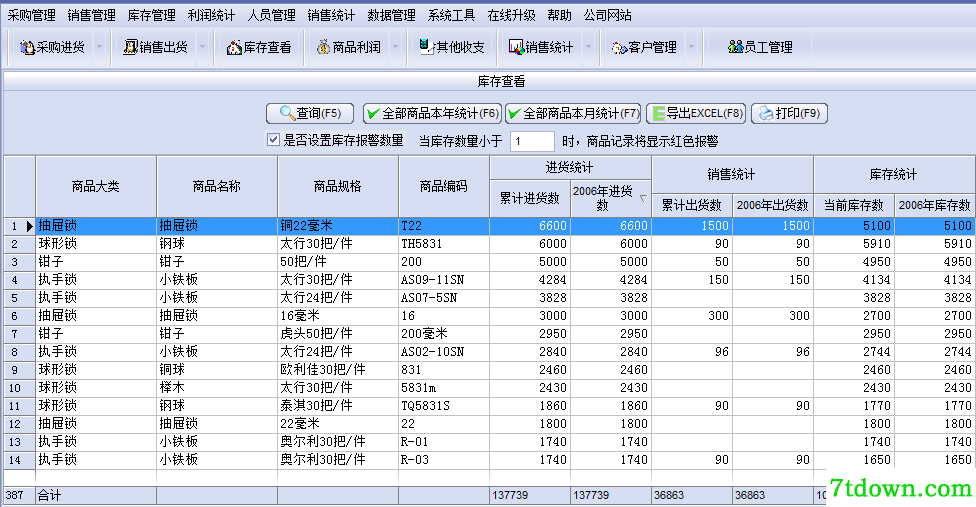Sort by the 商品大类 column header
This screenshot has height=507, width=976.
[96, 186]
